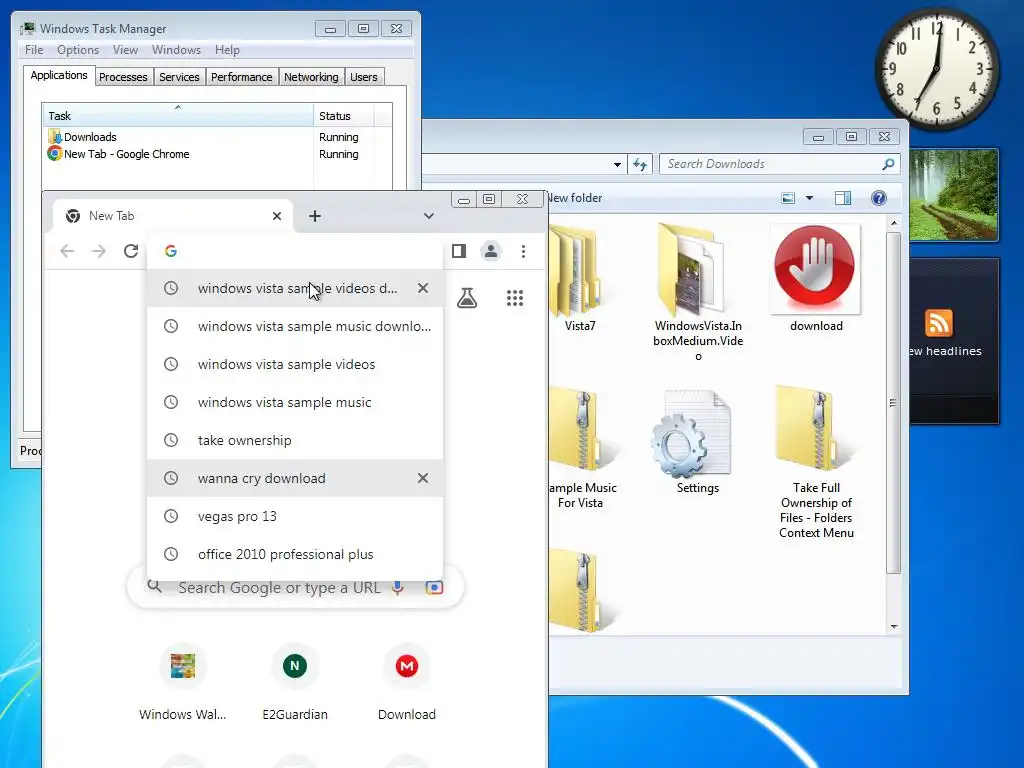Click the forest slideshow gadget picture
Image resolution: width=1024 pixels, height=768 pixels.
tap(954, 195)
